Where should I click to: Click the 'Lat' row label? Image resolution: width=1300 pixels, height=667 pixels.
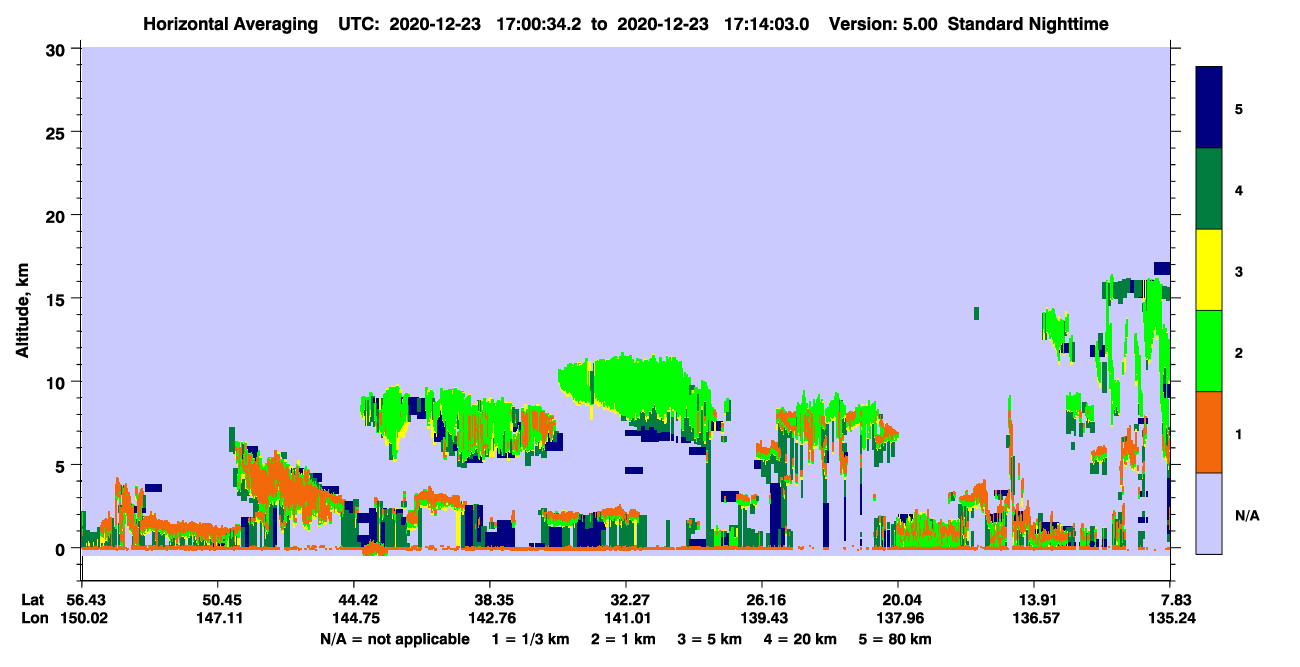coord(33,600)
